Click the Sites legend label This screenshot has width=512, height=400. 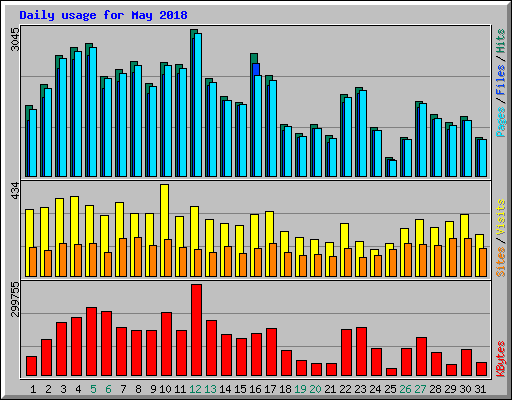pos(501,262)
